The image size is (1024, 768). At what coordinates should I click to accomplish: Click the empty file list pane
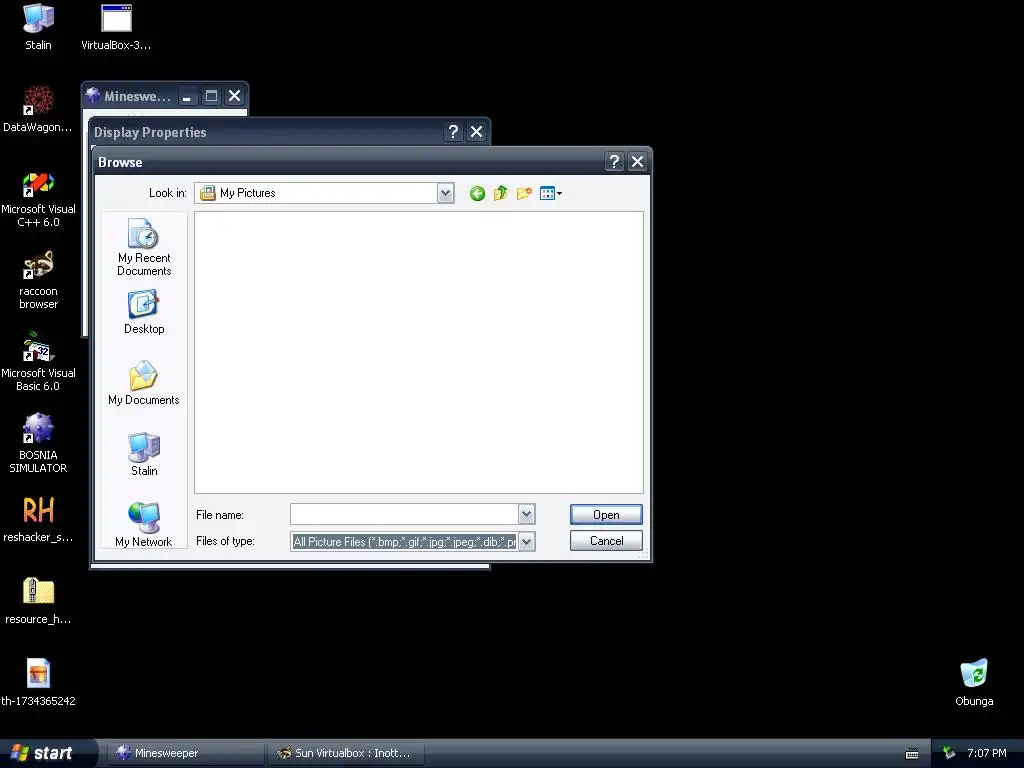click(x=419, y=353)
